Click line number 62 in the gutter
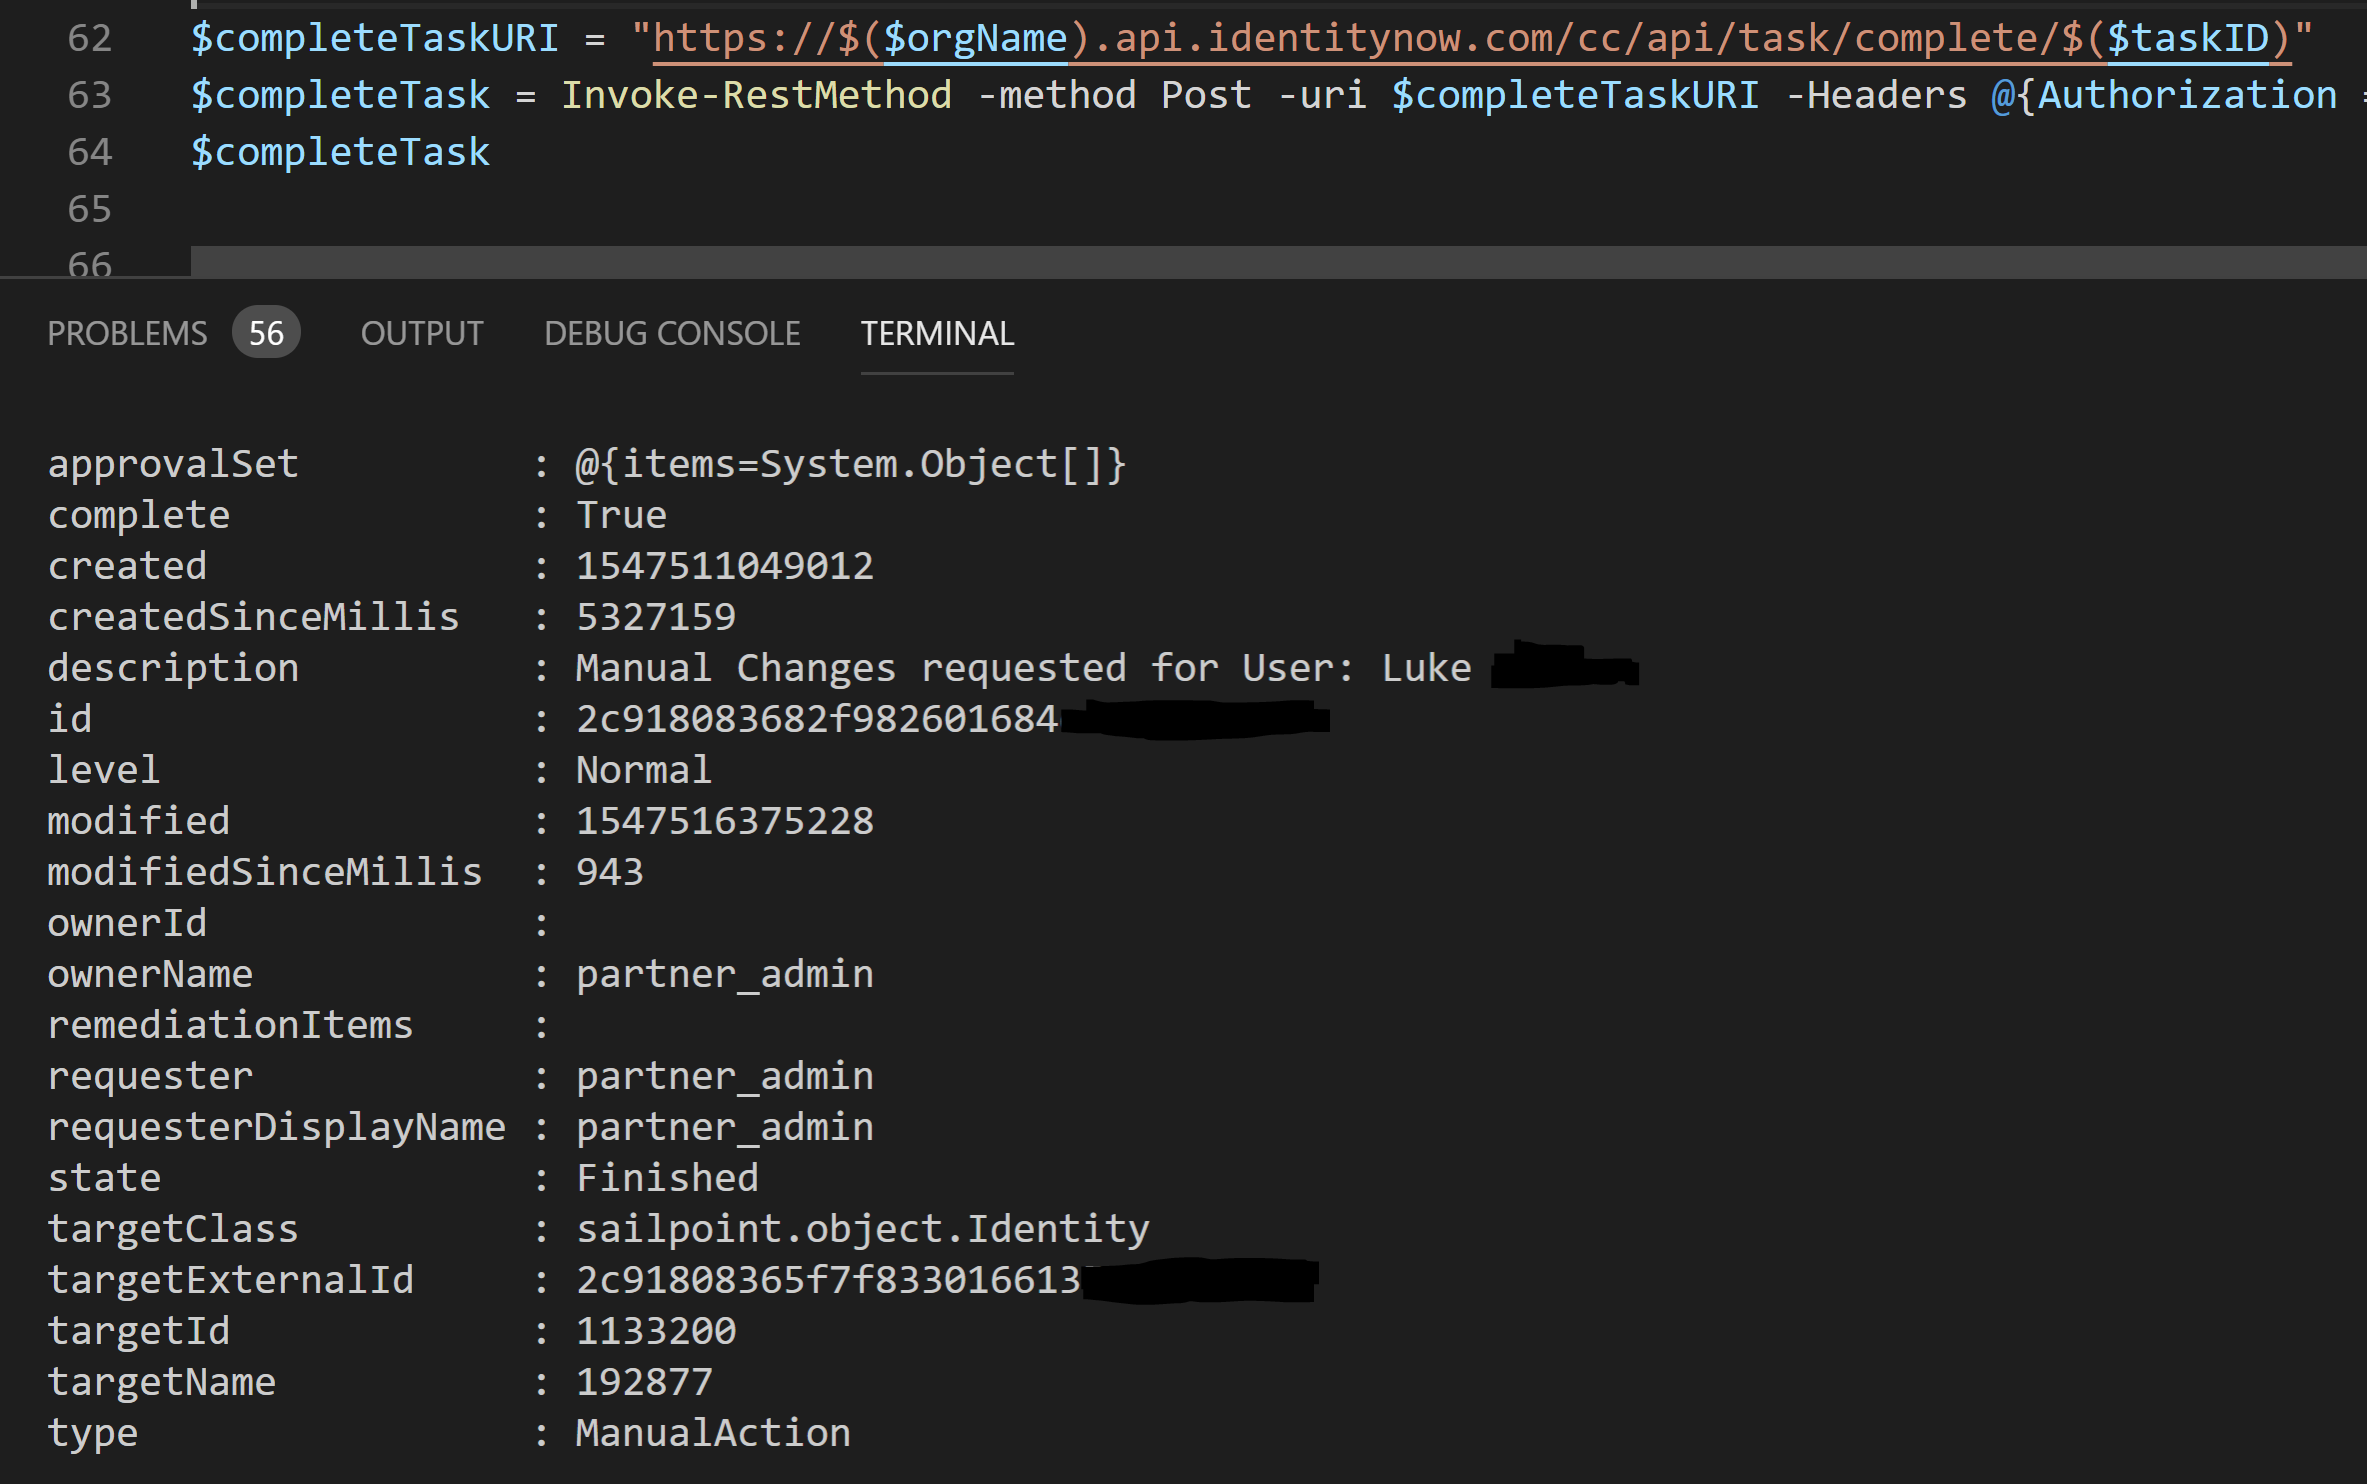 (89, 39)
